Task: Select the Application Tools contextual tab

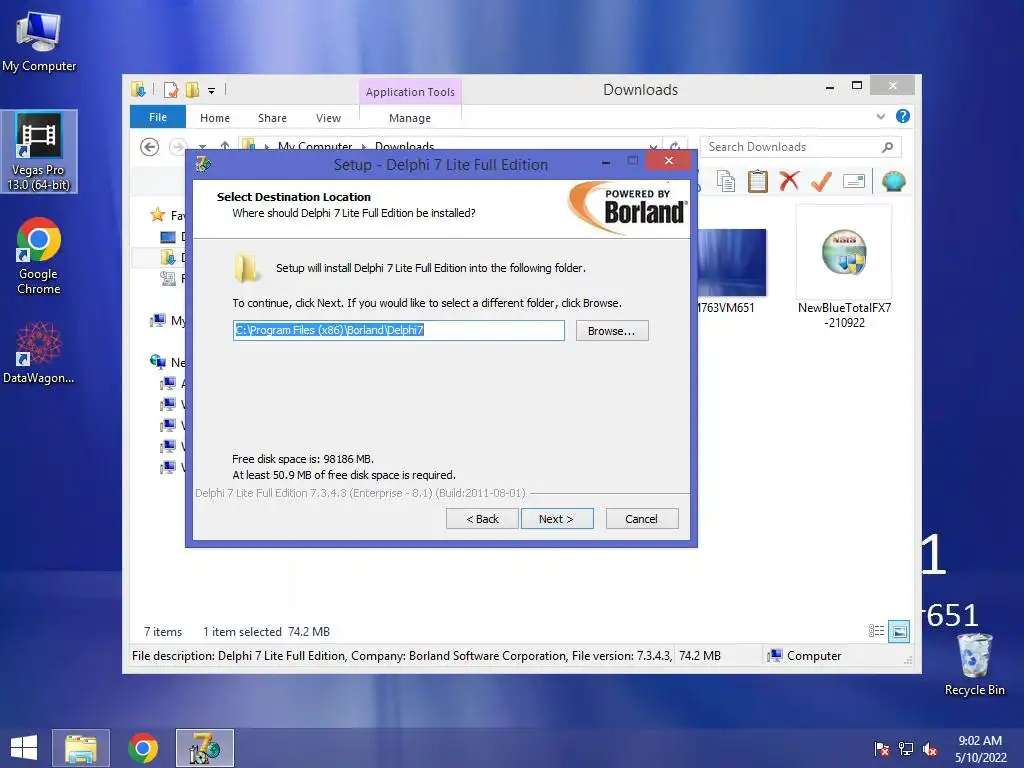Action: 410,92
